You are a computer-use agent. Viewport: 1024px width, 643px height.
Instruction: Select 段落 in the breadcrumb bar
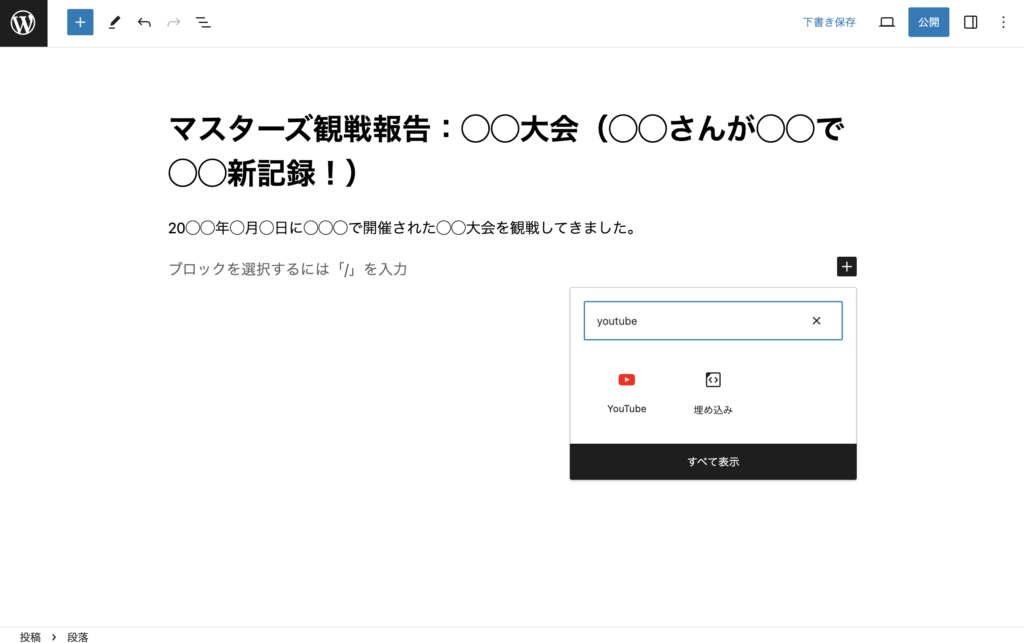pos(78,636)
